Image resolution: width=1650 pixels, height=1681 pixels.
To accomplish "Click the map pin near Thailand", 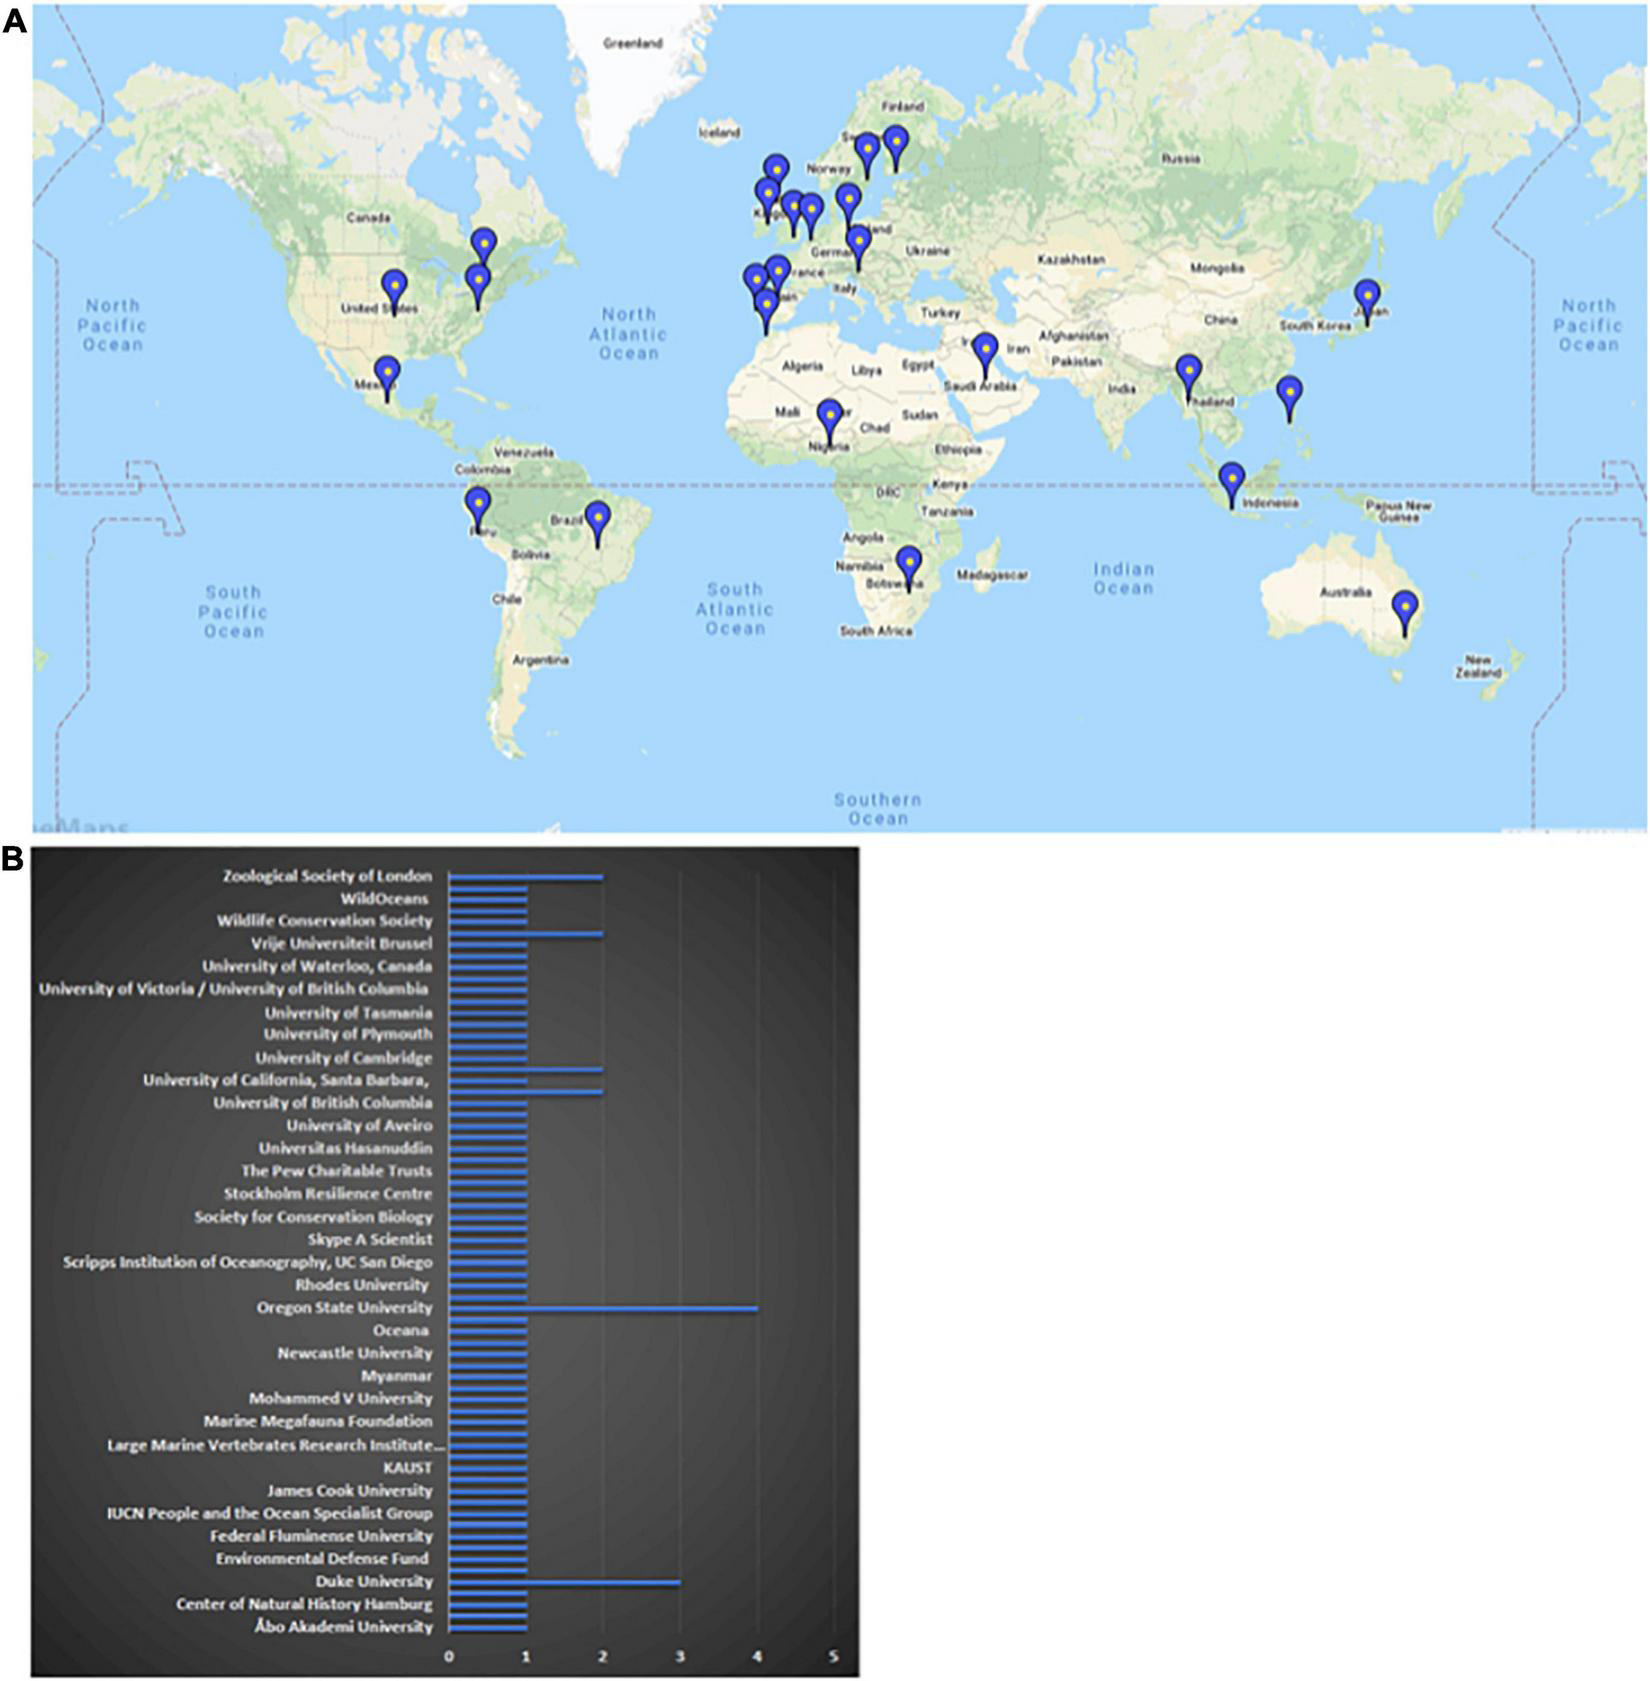I will pyautogui.click(x=1188, y=373).
